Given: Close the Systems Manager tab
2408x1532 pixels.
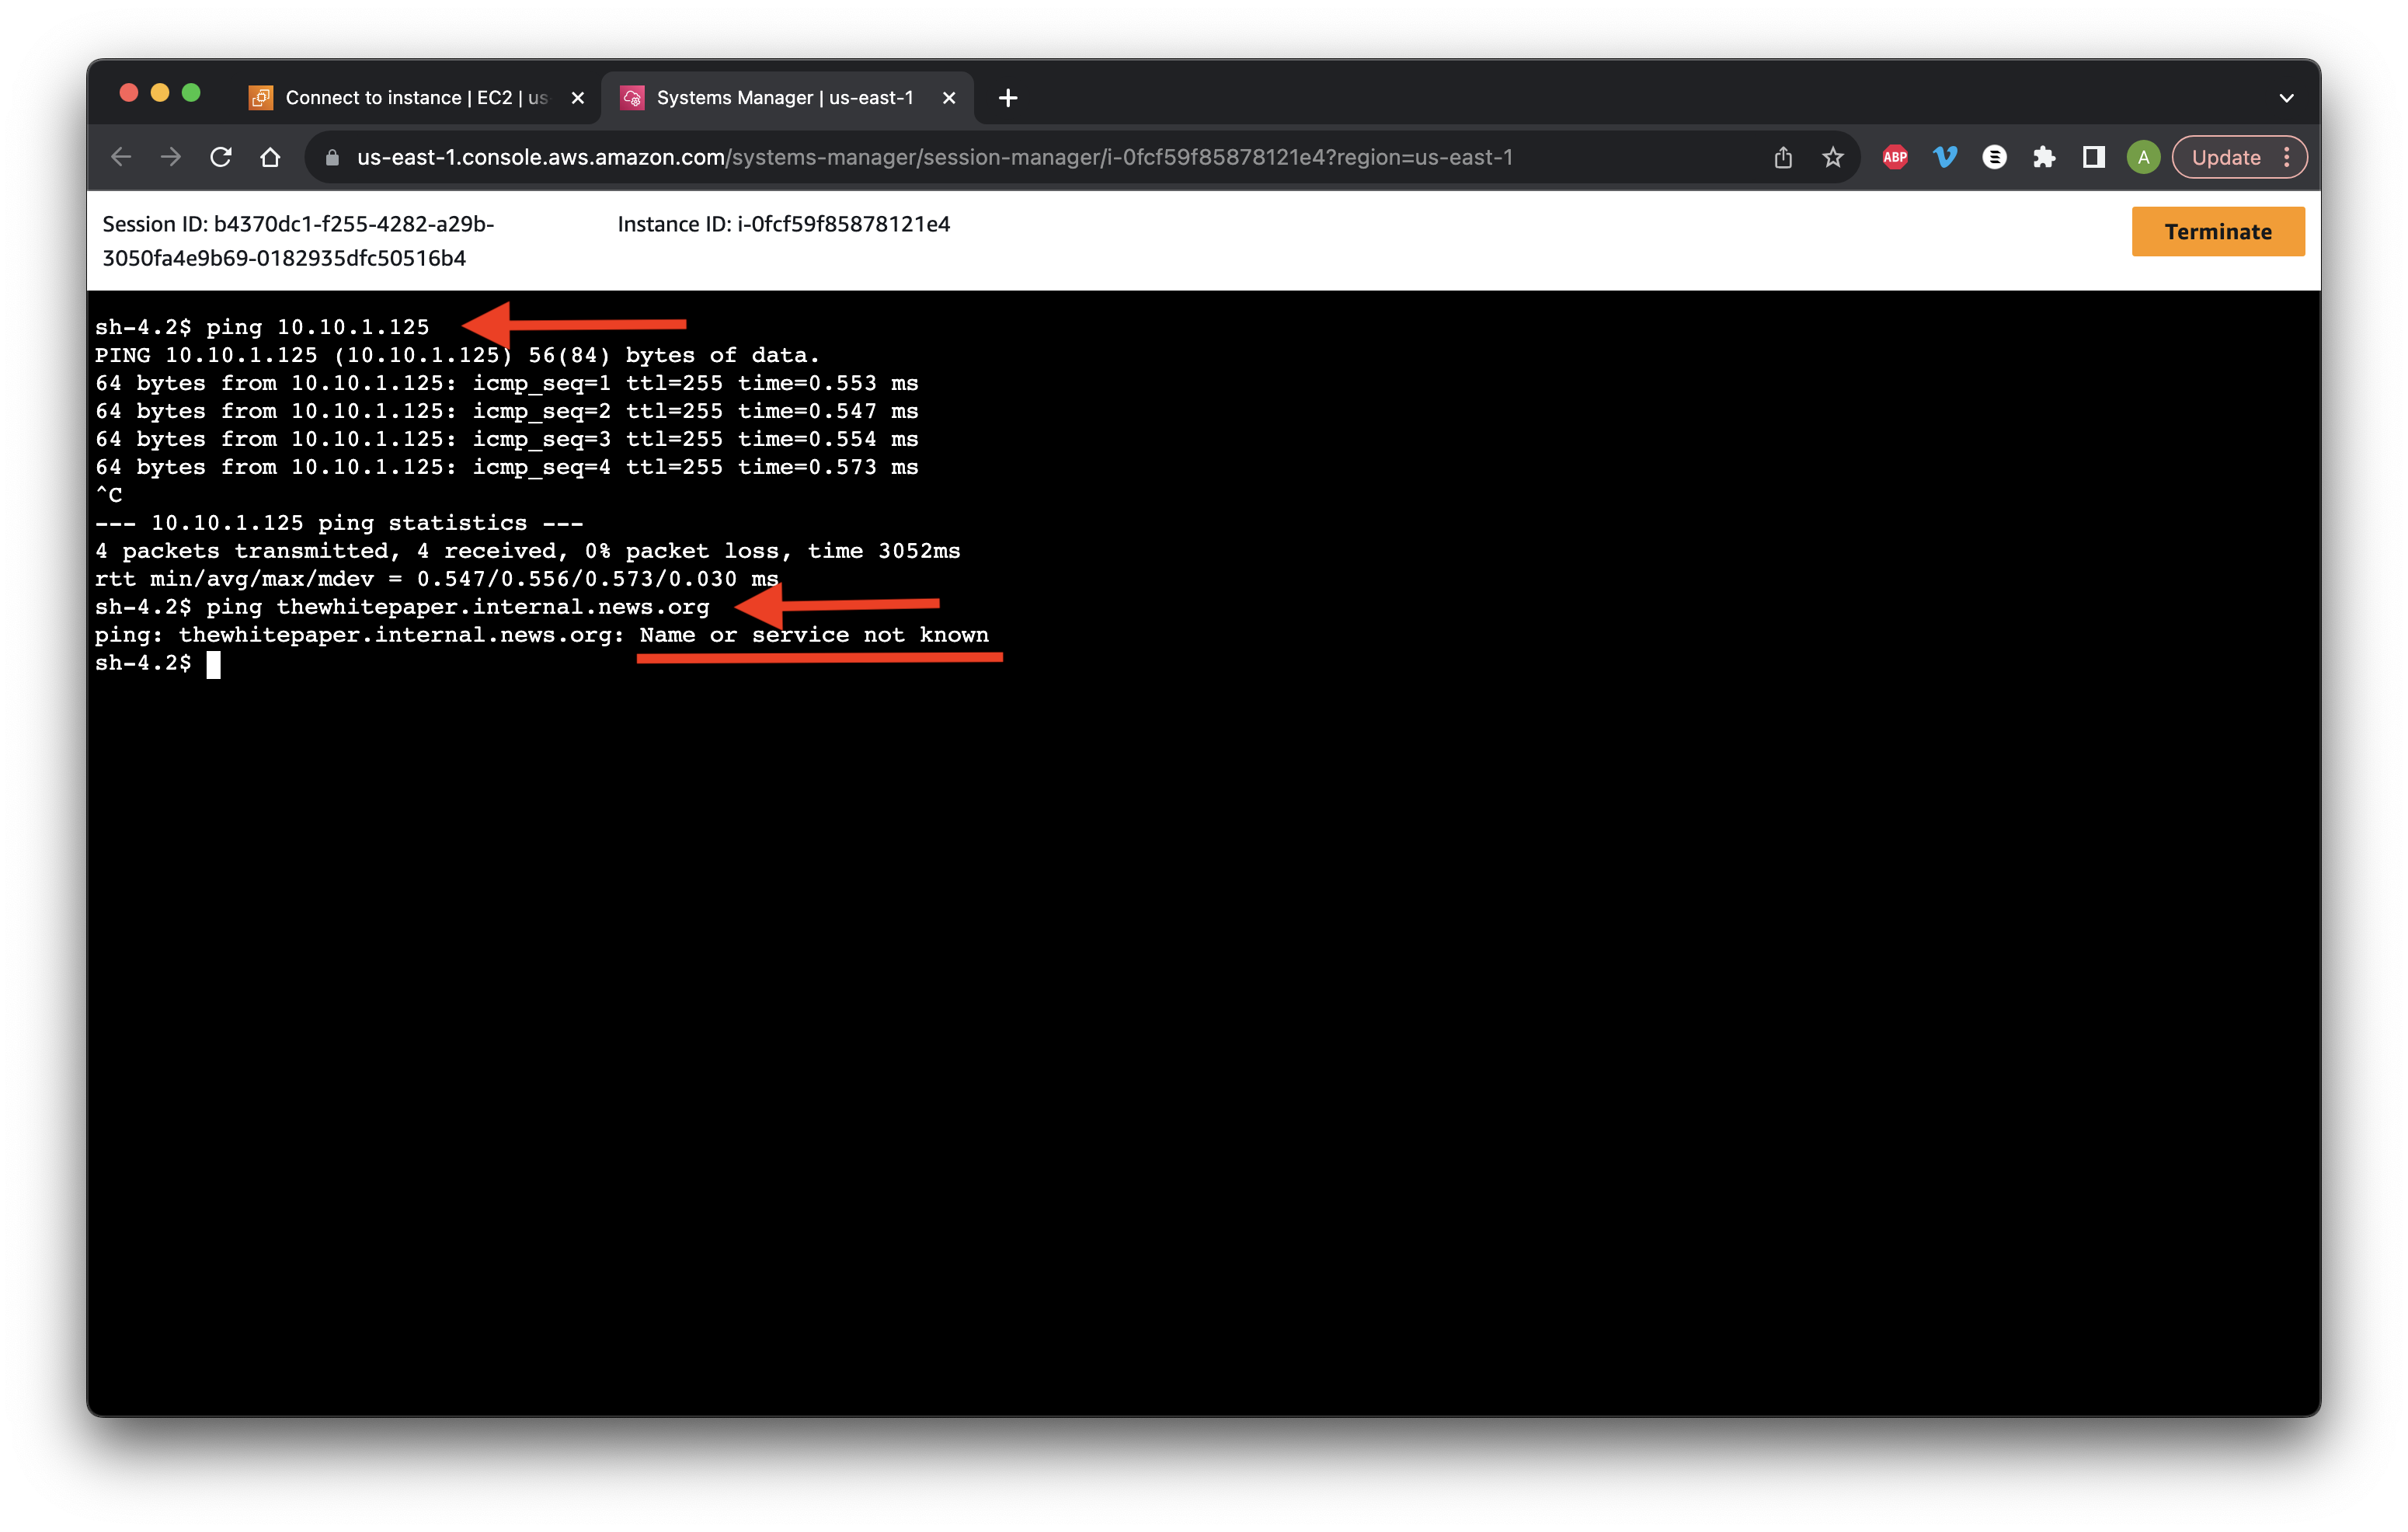Looking at the screenshot, I should tap(949, 98).
